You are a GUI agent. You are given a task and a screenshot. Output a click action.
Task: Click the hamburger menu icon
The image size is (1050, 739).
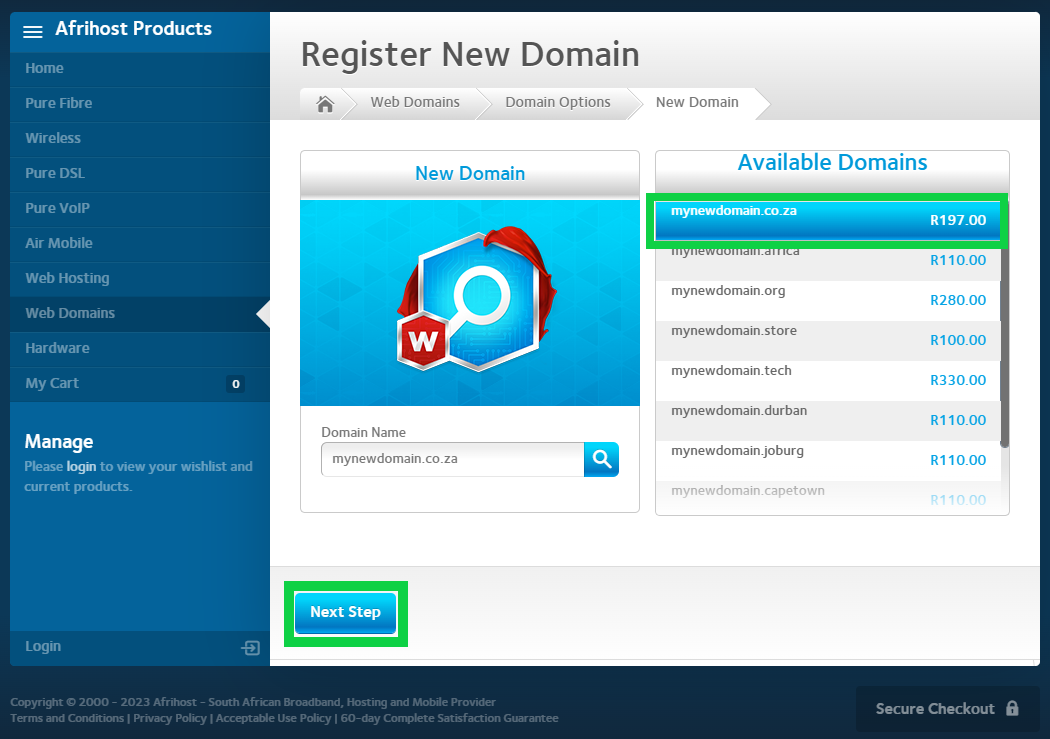click(33, 31)
